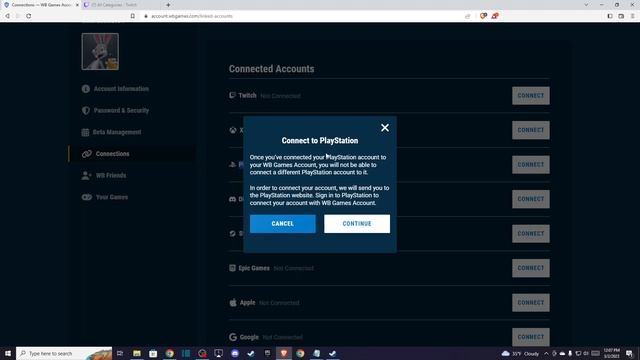This screenshot has width=640, height=360.
Task: Toggle the browser sidebar panel
Action: (610, 16)
